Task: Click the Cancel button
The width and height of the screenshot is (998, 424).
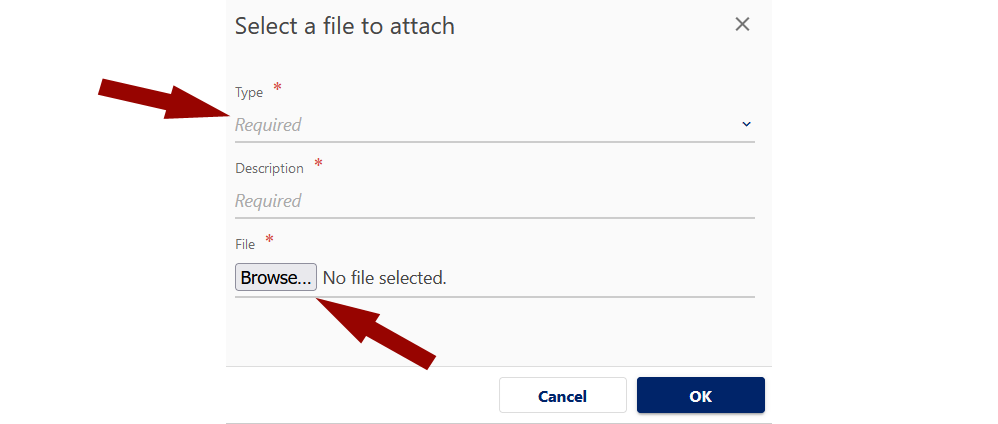Action: (562, 396)
